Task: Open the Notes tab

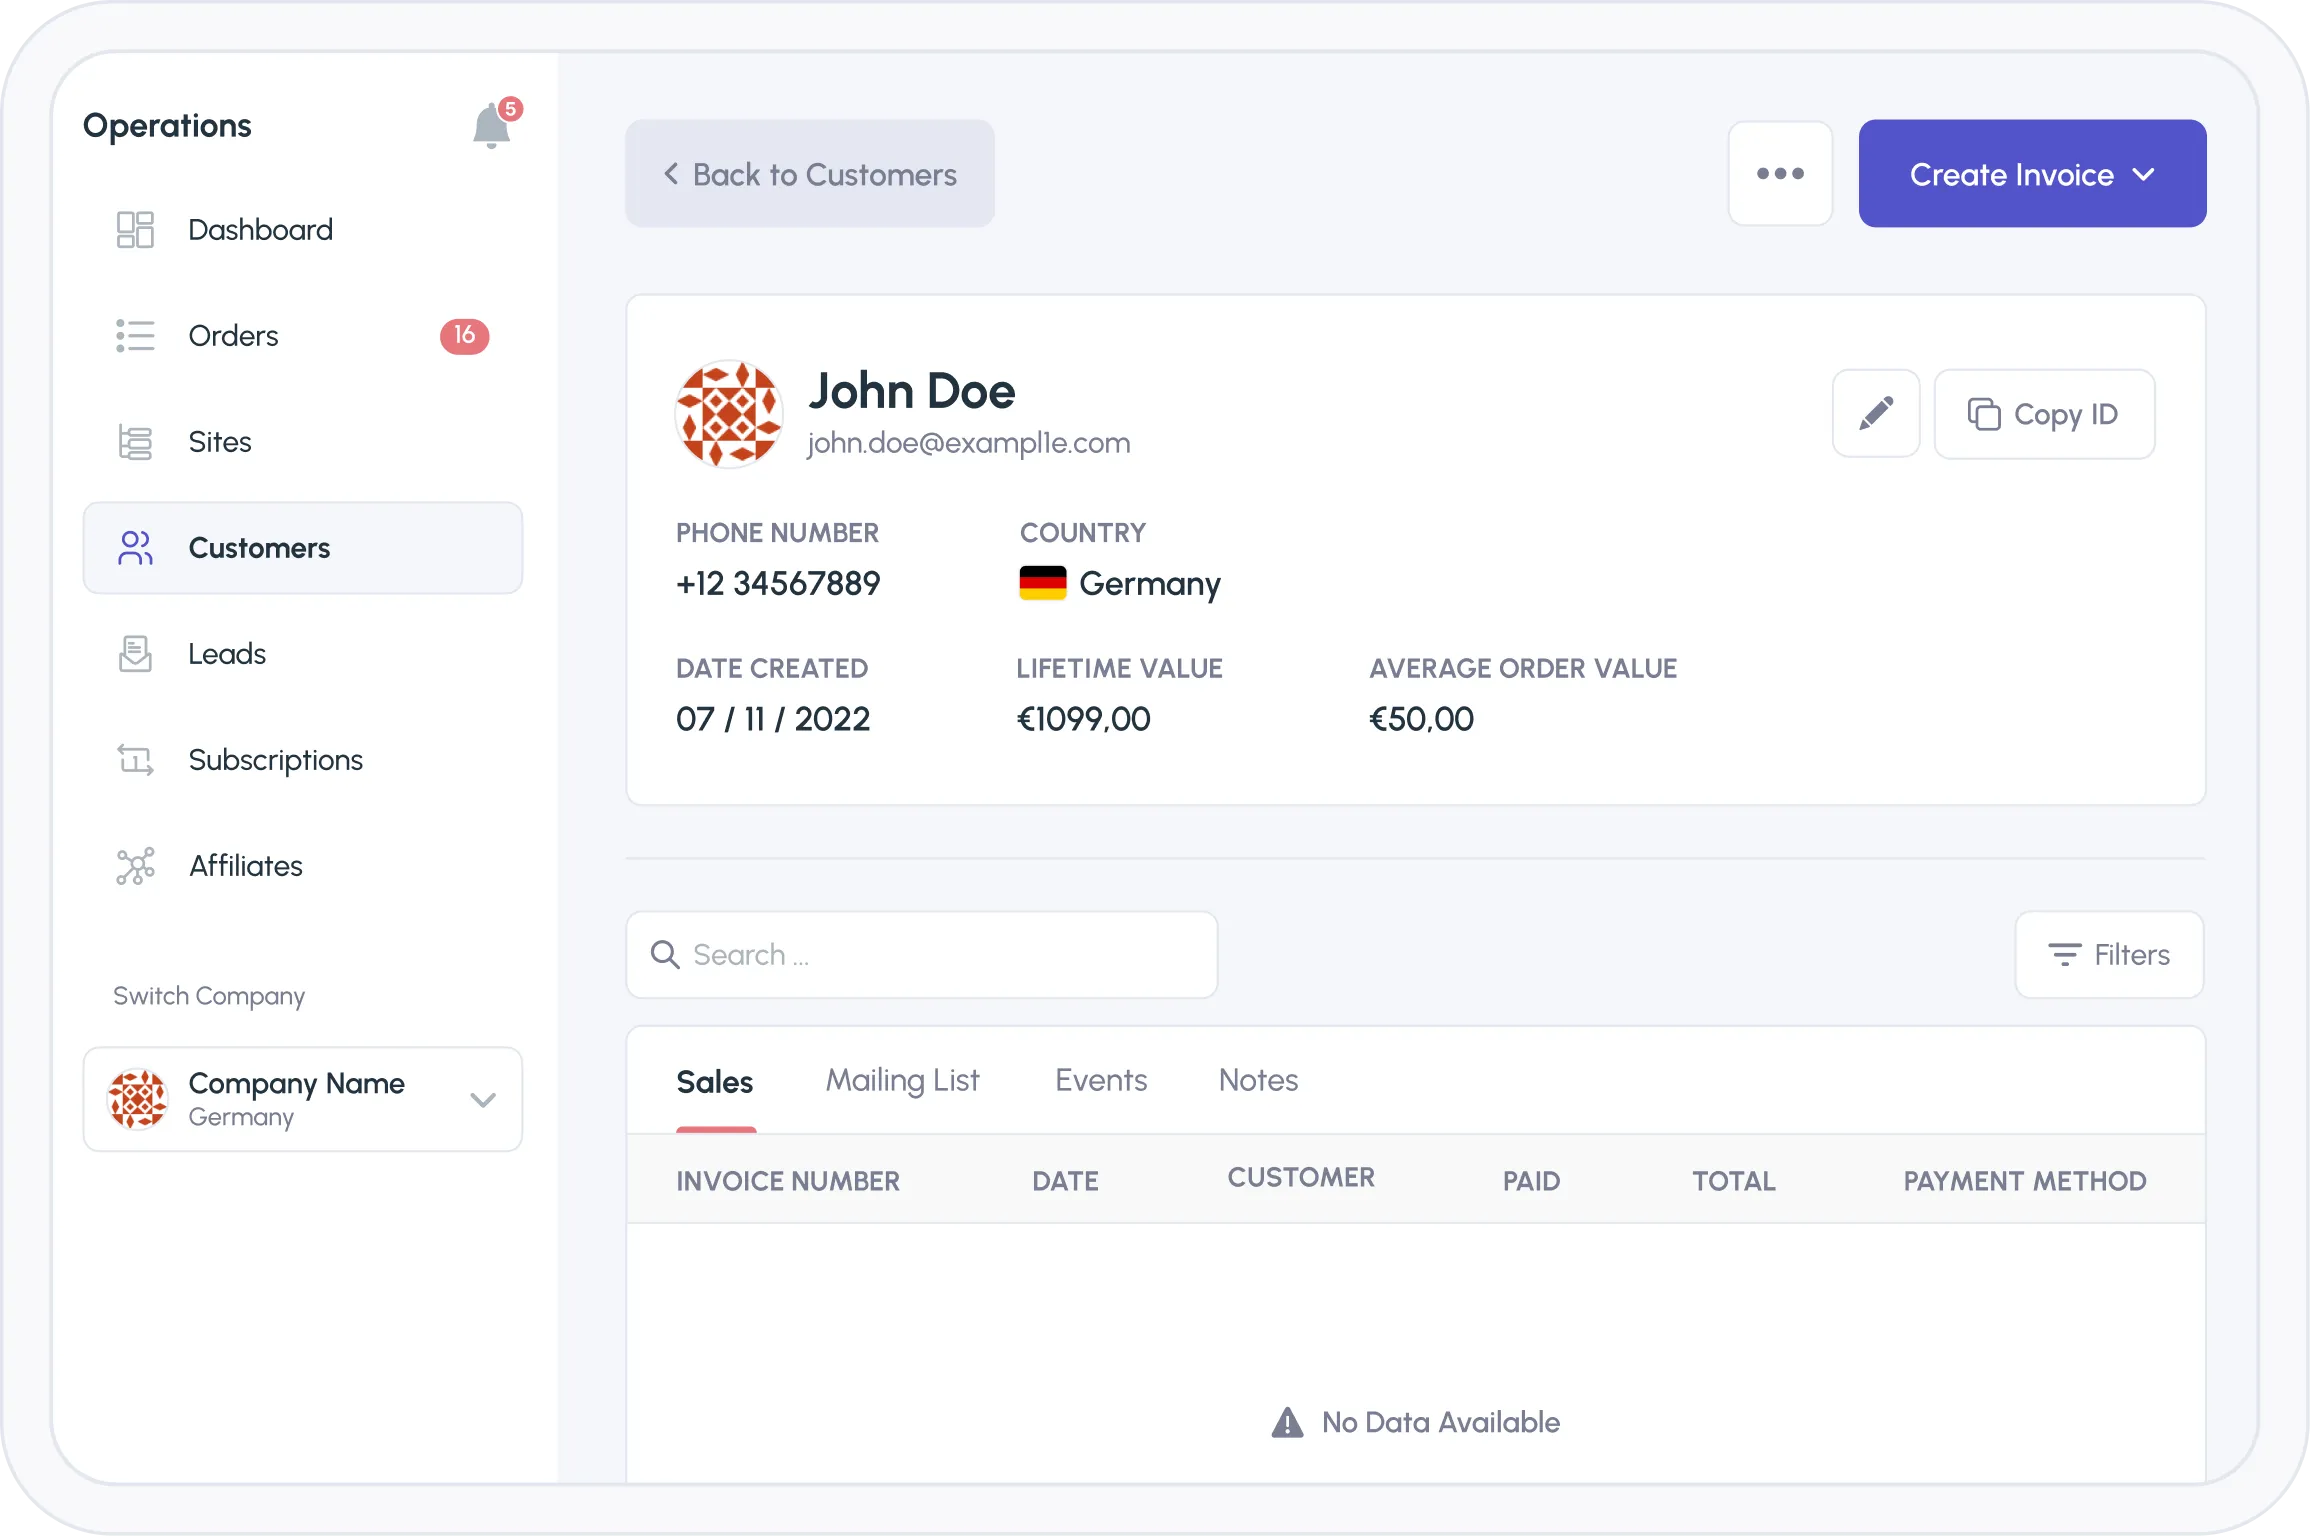Action: point(1258,1081)
